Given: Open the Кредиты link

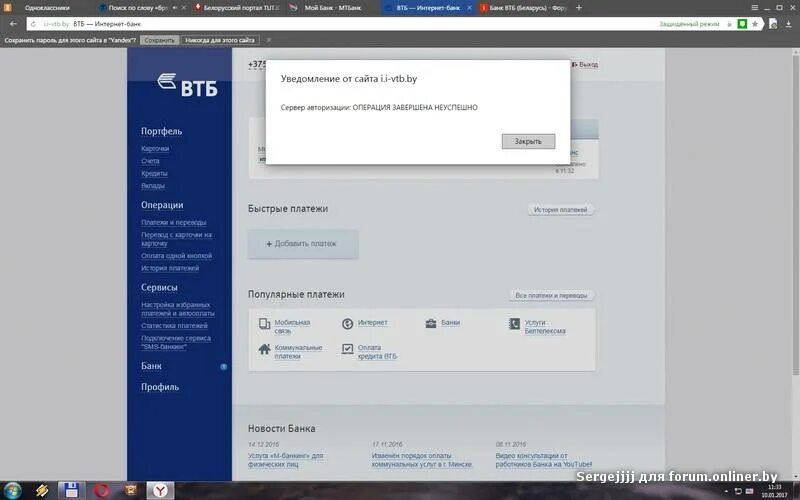Looking at the screenshot, I should pos(154,173).
